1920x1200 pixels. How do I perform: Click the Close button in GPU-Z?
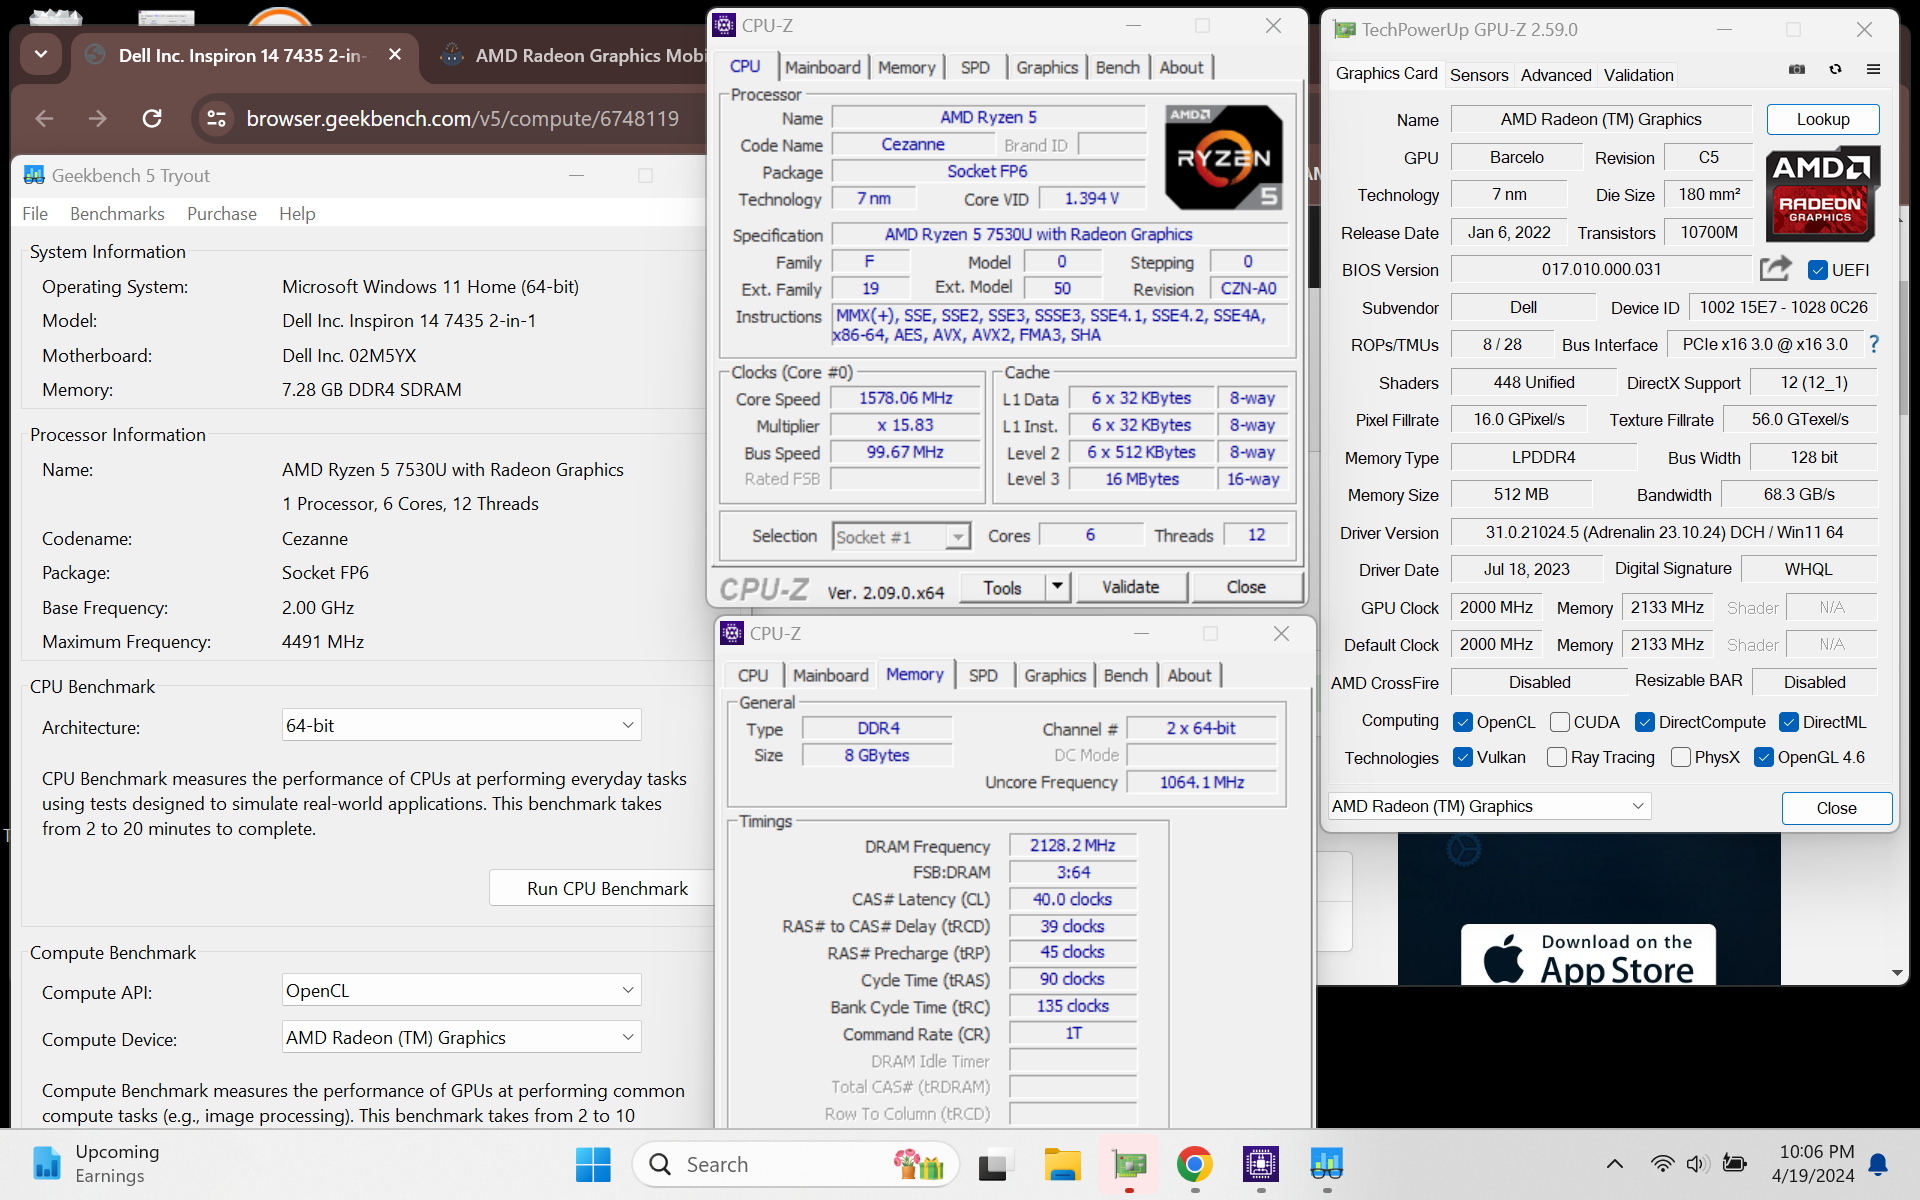tap(1836, 808)
